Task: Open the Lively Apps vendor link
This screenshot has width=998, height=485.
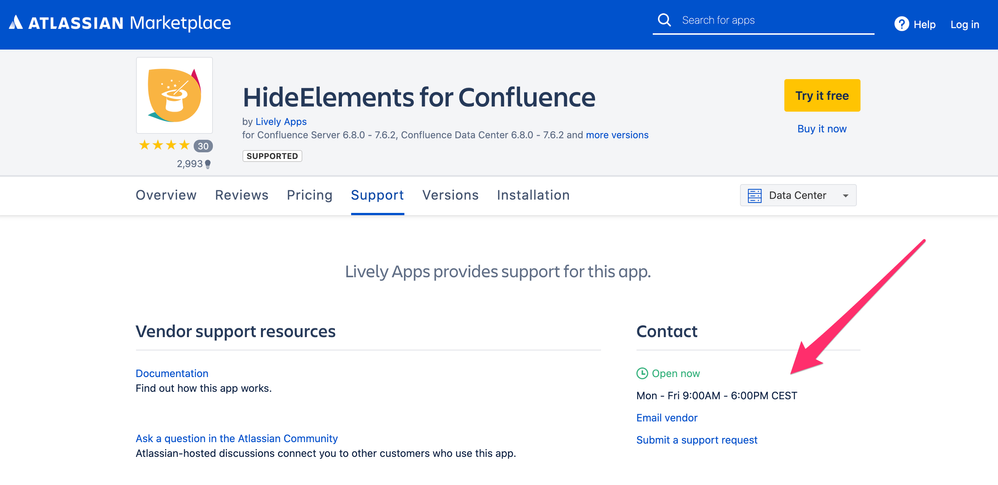Action: pos(281,122)
